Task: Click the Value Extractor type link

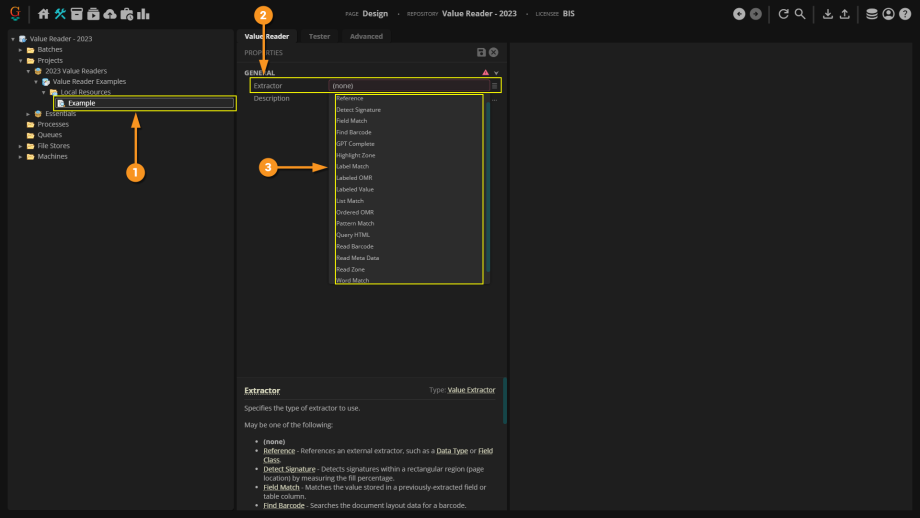Action: pos(471,390)
